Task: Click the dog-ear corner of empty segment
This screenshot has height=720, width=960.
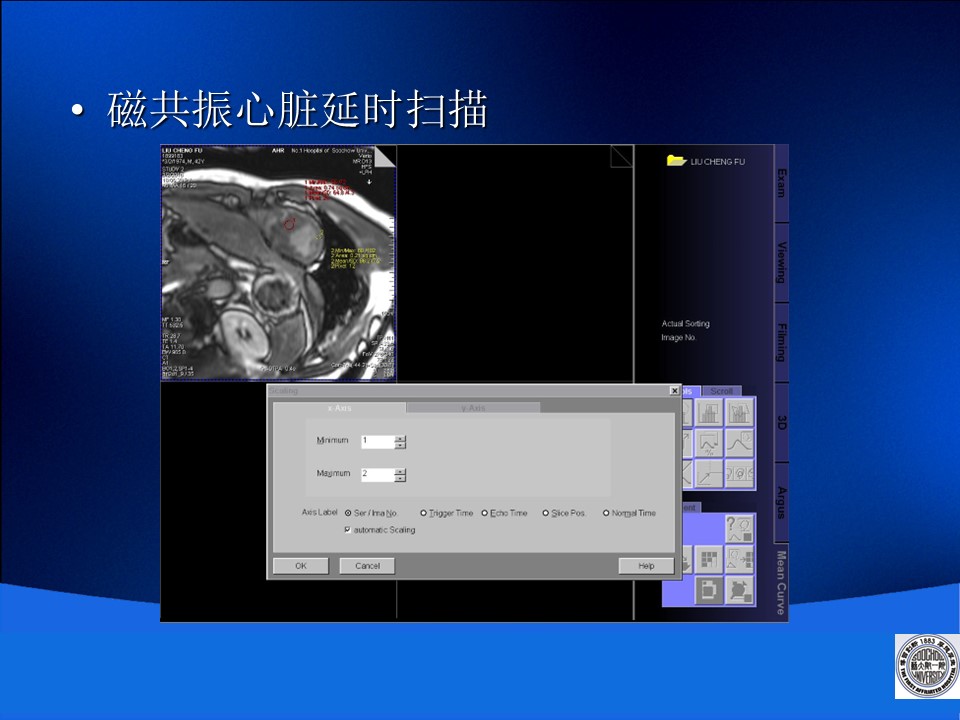Action: tap(621, 156)
